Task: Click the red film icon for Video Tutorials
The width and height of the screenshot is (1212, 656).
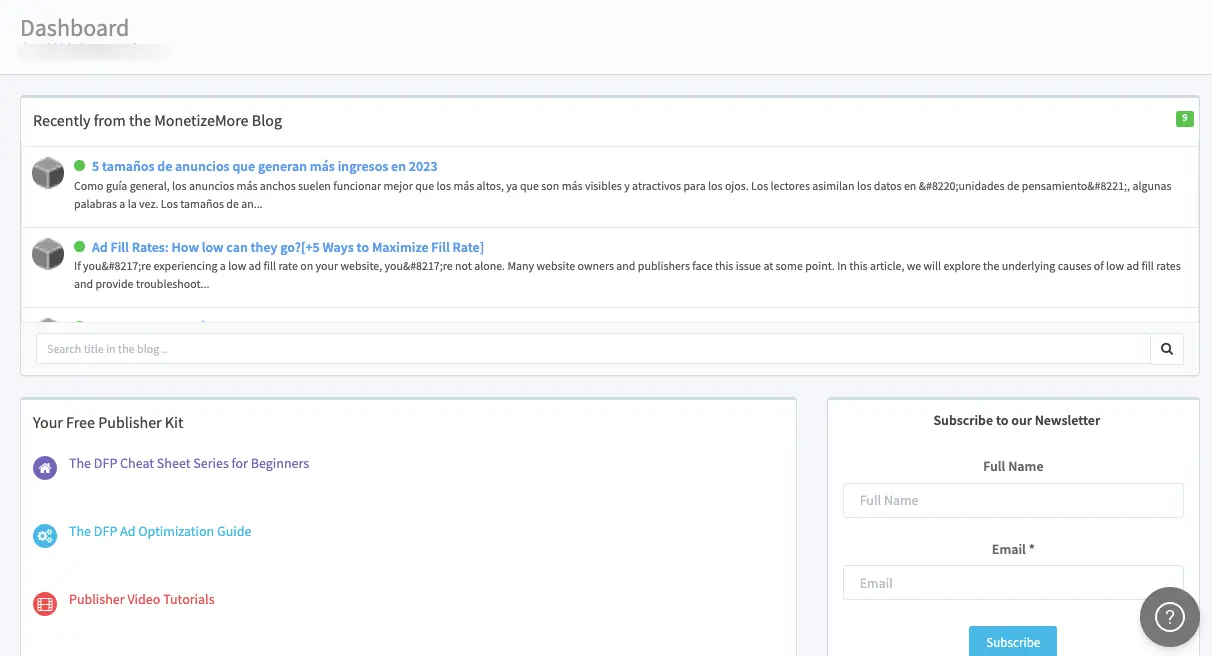Action: pos(45,604)
